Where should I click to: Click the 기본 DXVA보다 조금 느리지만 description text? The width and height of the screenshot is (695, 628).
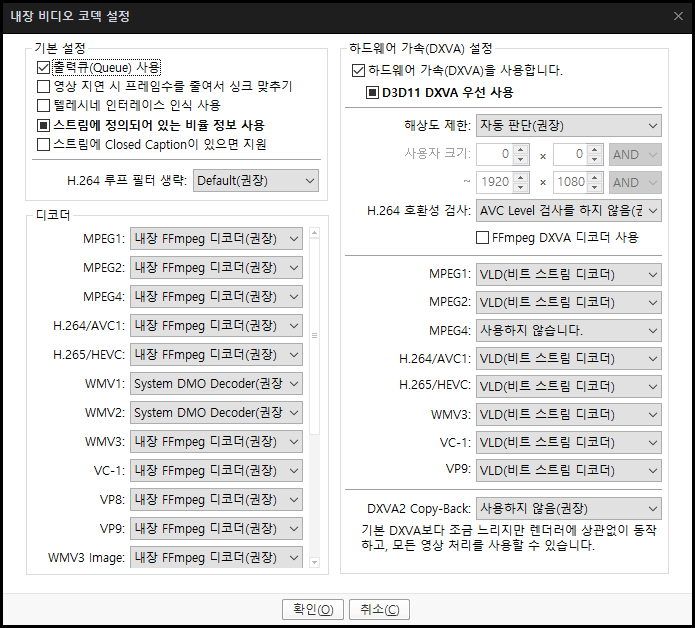tap(508, 537)
